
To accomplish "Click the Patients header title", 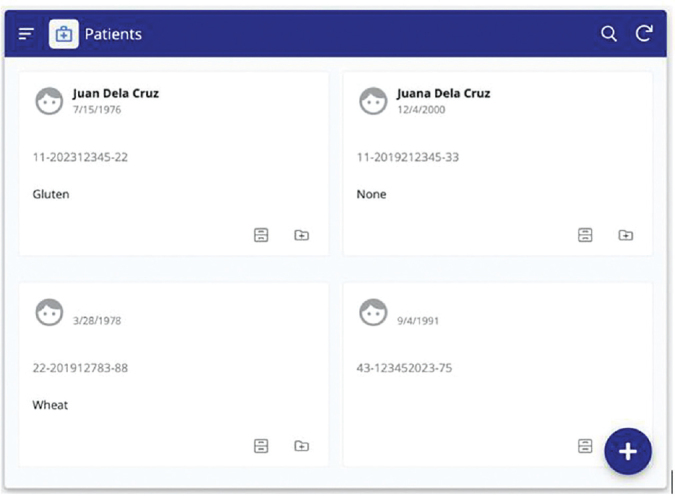I will click(113, 34).
